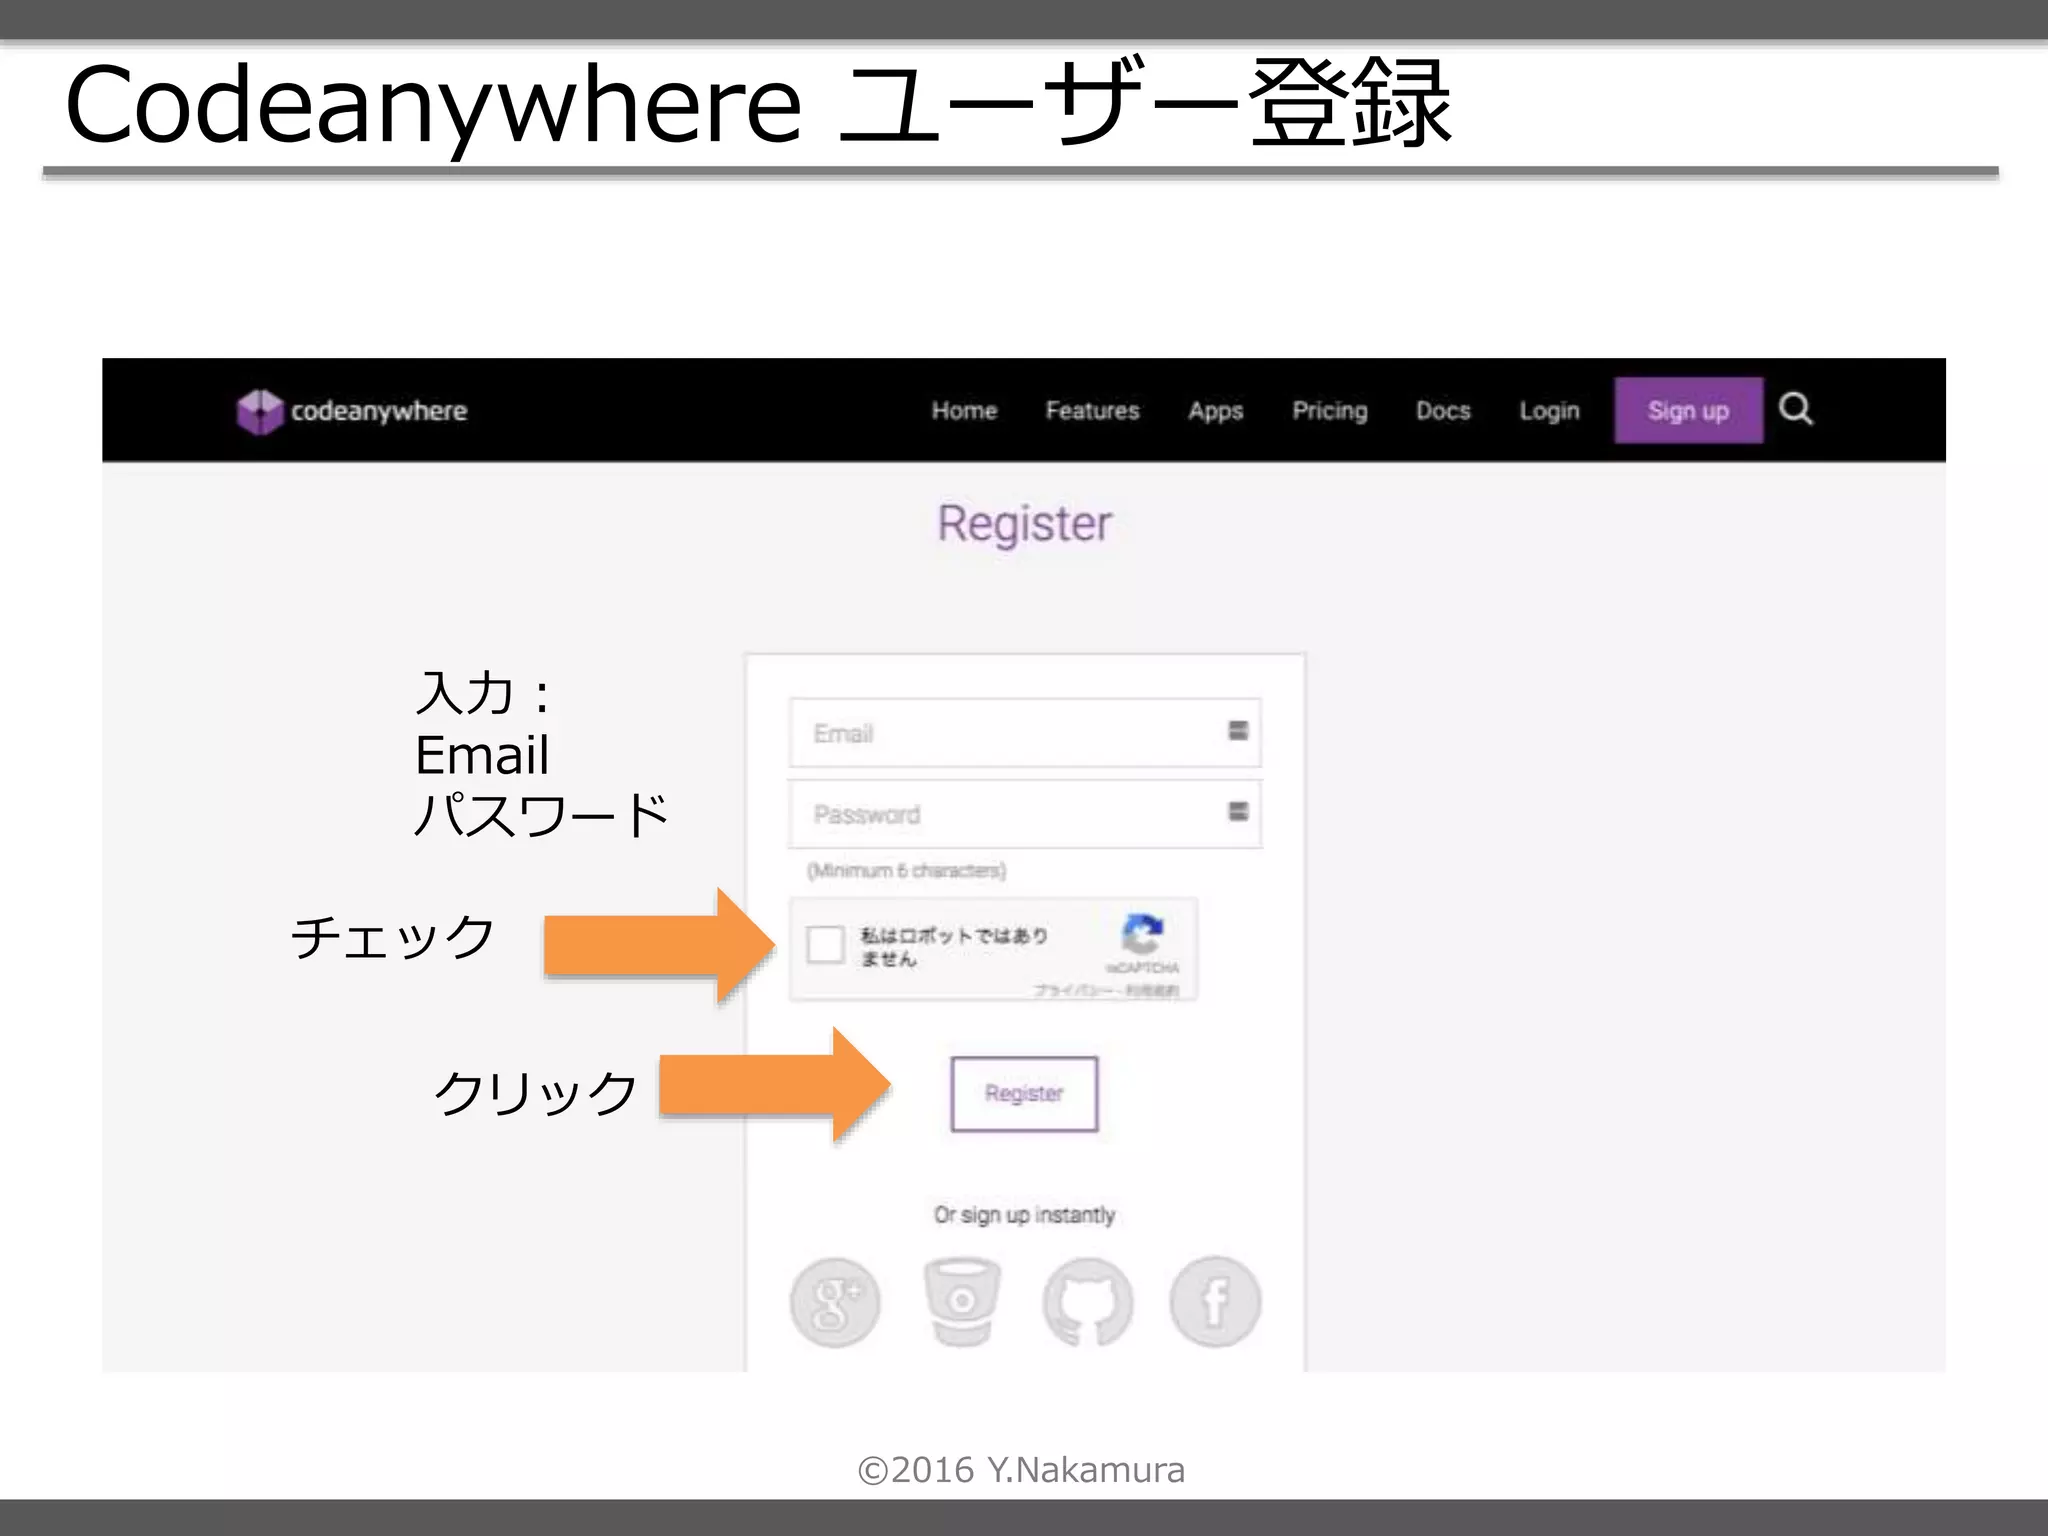
Task: Click the purple Sign up button
Action: tap(1688, 410)
